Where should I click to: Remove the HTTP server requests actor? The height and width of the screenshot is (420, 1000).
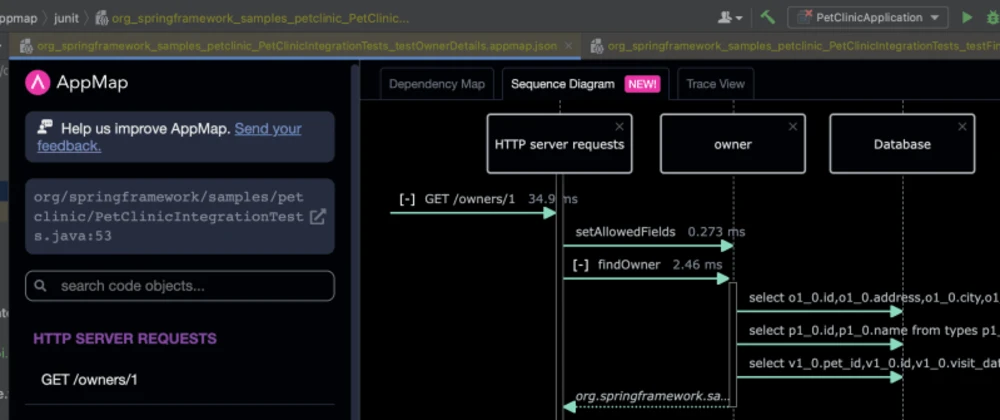(x=619, y=126)
